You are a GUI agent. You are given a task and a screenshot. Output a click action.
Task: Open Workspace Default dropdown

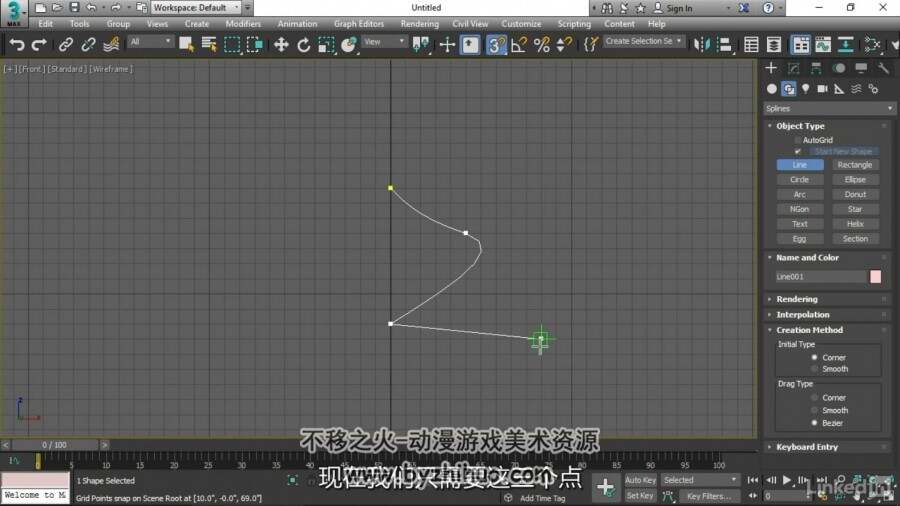tap(196, 7)
